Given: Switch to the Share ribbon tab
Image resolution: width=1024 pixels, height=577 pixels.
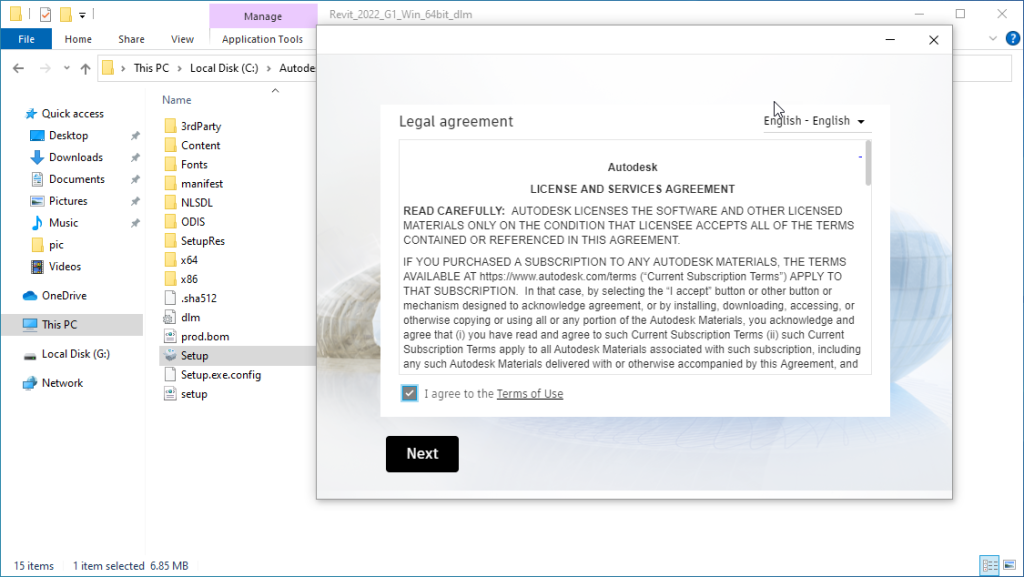Looking at the screenshot, I should click(x=131, y=39).
